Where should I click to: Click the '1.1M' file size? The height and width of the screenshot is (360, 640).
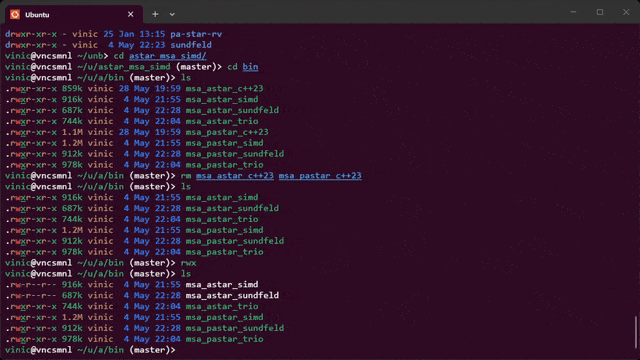72,132
